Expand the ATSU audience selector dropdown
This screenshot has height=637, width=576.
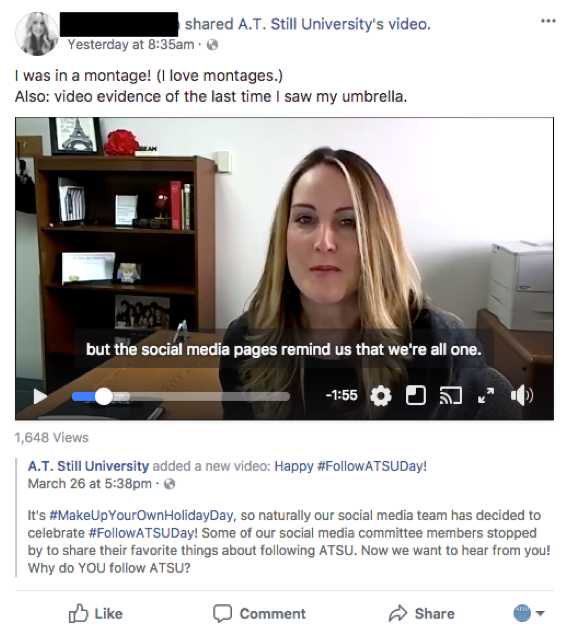click(529, 613)
